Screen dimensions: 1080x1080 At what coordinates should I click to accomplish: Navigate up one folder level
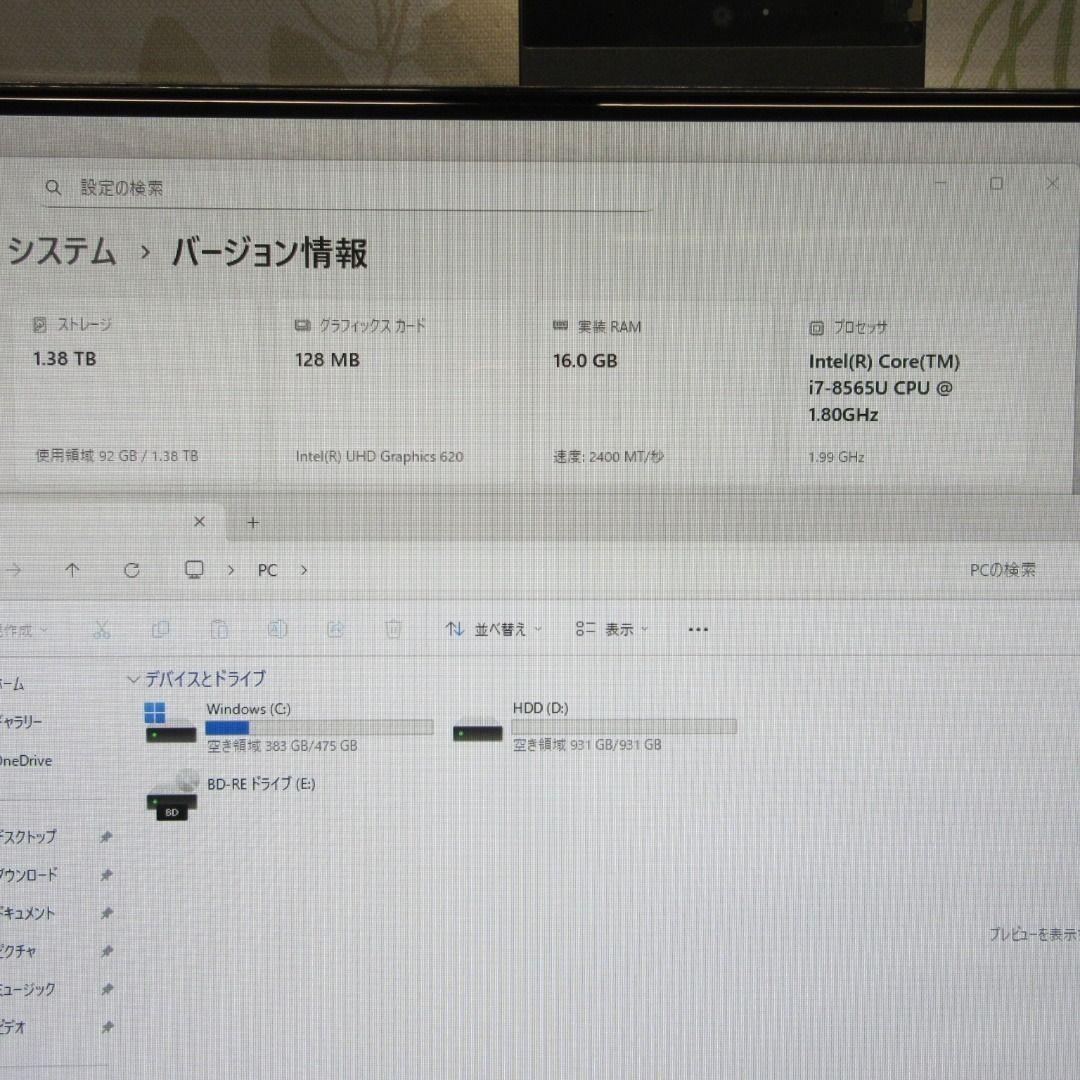point(72,570)
